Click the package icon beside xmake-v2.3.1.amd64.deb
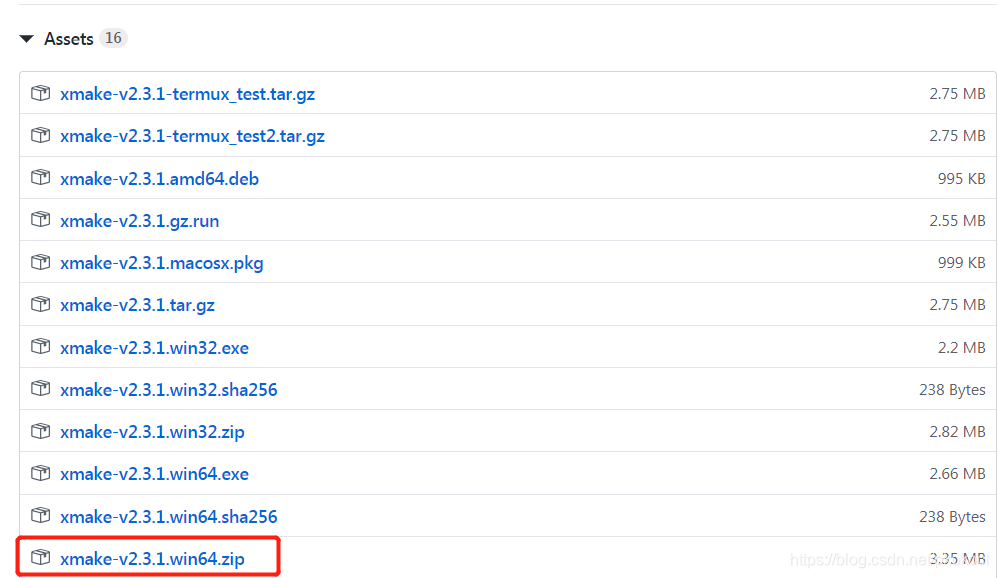Screen dimensions: 998x578 [40, 178]
